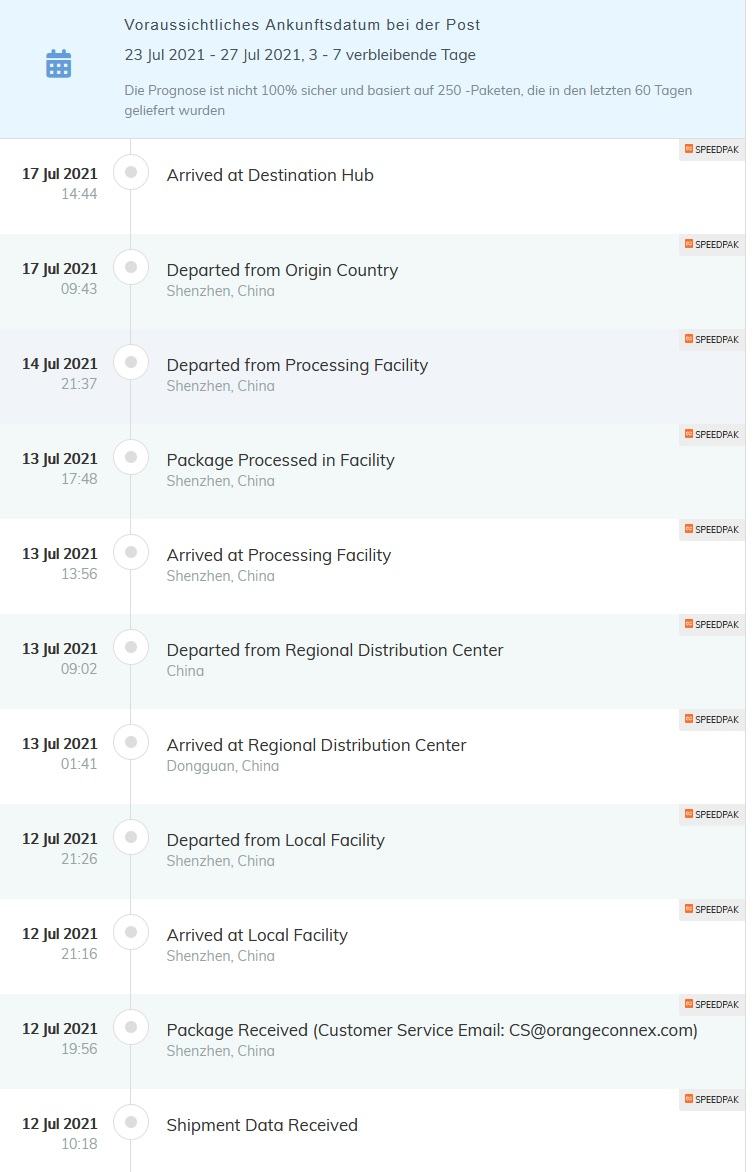Click SpeedPAK badge on Arrived at Processing Facility
The height and width of the screenshot is (1172, 754).
(711, 529)
